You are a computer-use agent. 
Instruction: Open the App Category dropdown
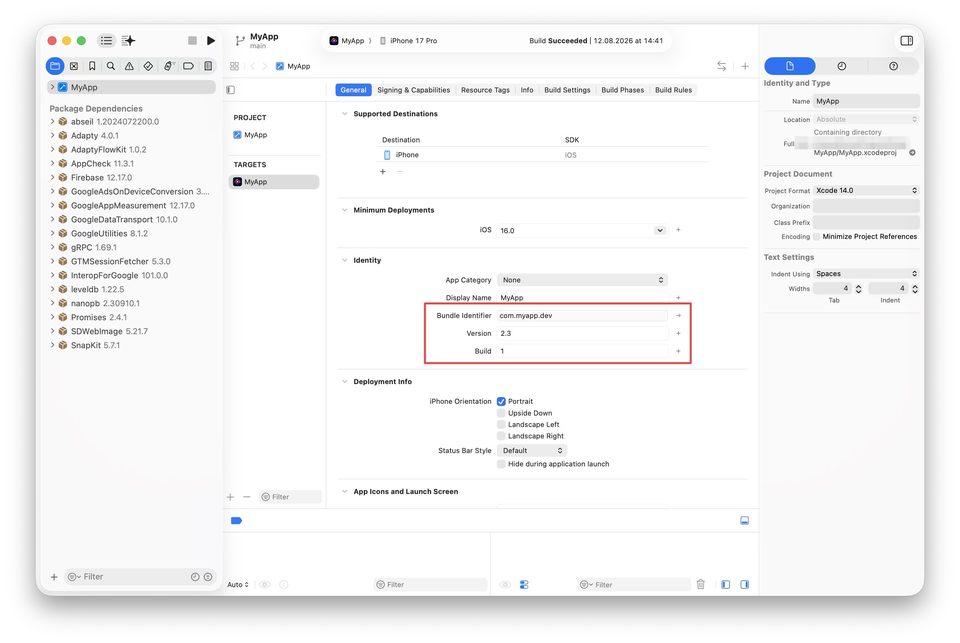click(582, 280)
